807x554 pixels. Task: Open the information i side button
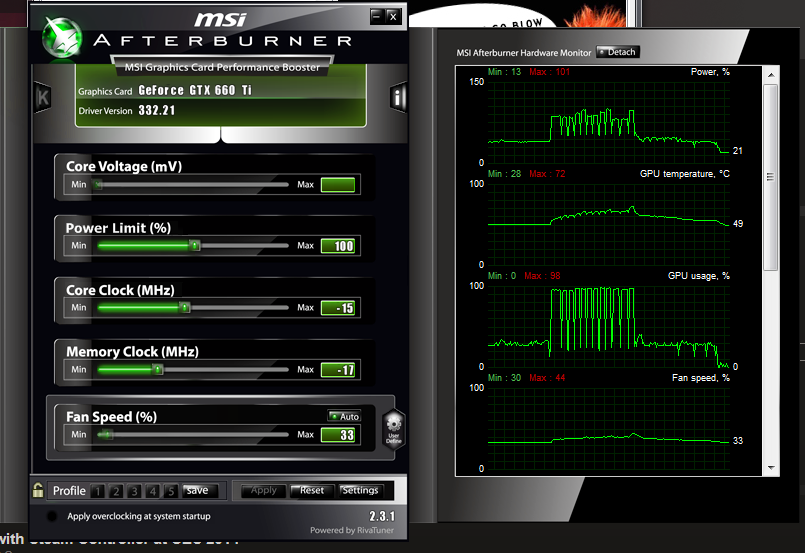click(398, 97)
